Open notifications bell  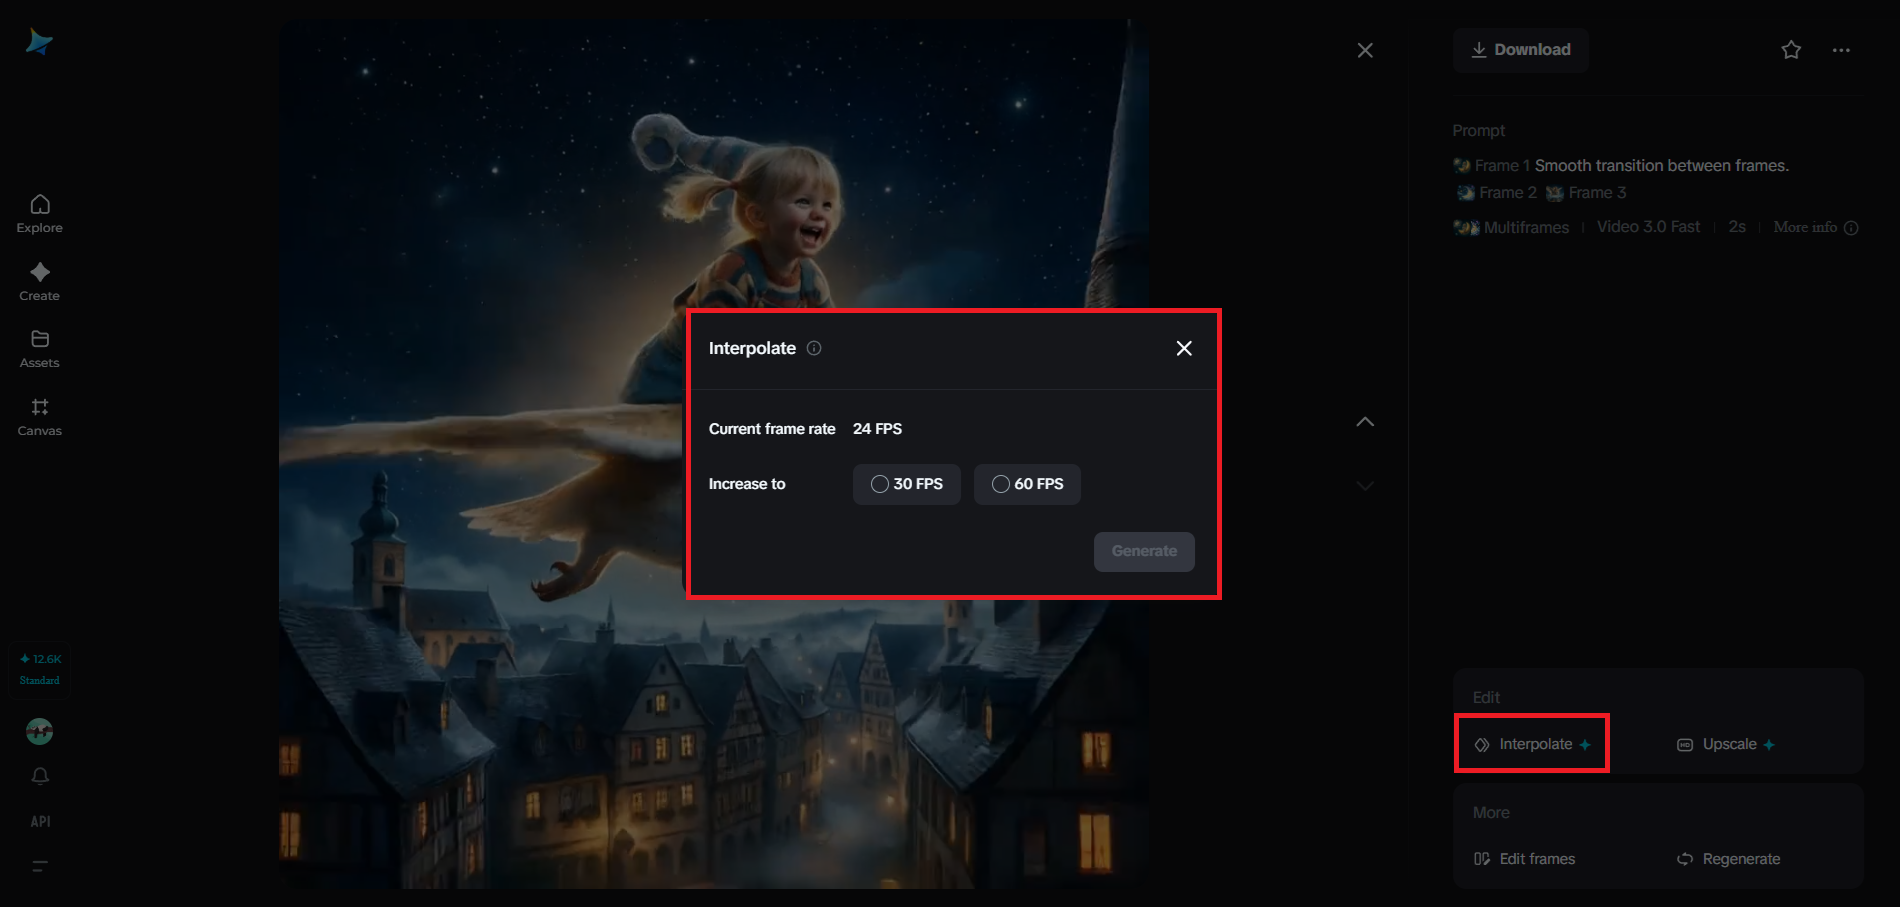39,776
